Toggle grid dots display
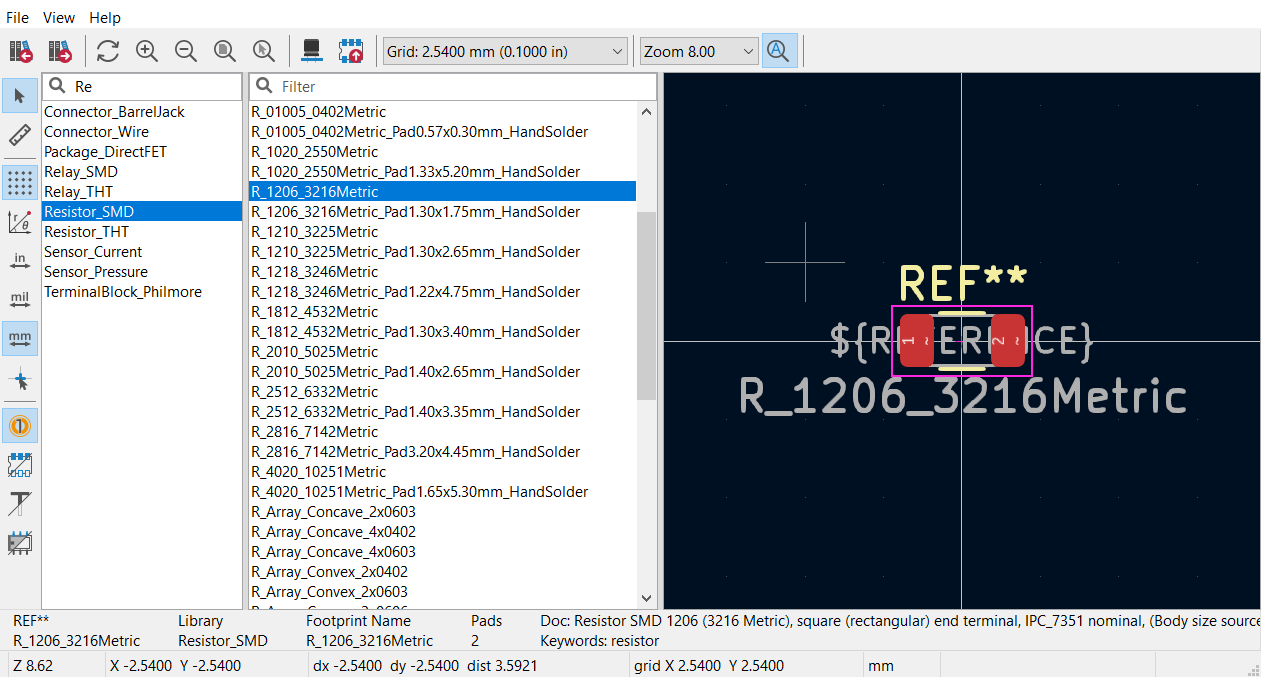Image resolution: width=1261 pixels, height=677 pixels. pyautogui.click(x=20, y=182)
